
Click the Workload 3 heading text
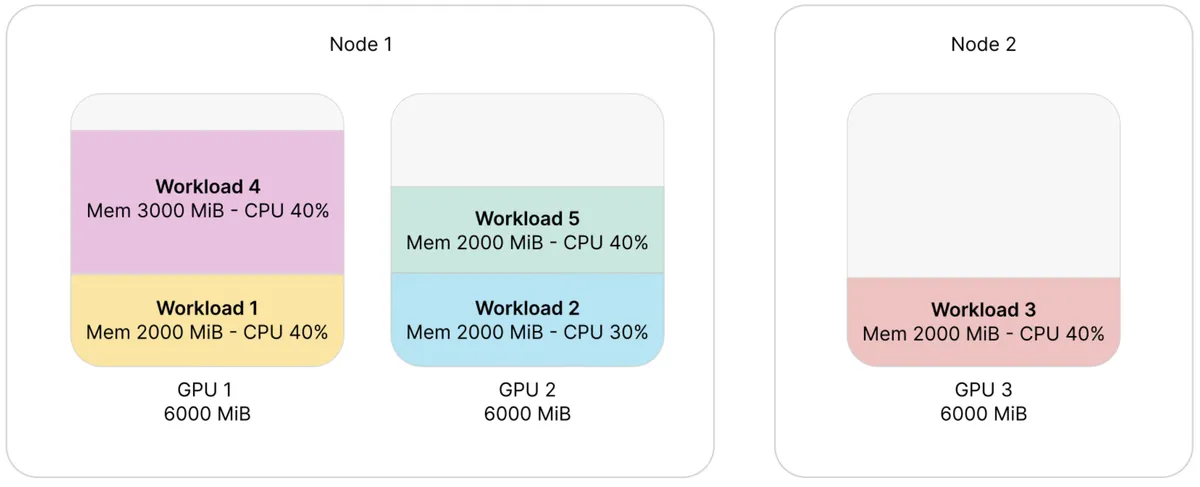(x=983, y=310)
